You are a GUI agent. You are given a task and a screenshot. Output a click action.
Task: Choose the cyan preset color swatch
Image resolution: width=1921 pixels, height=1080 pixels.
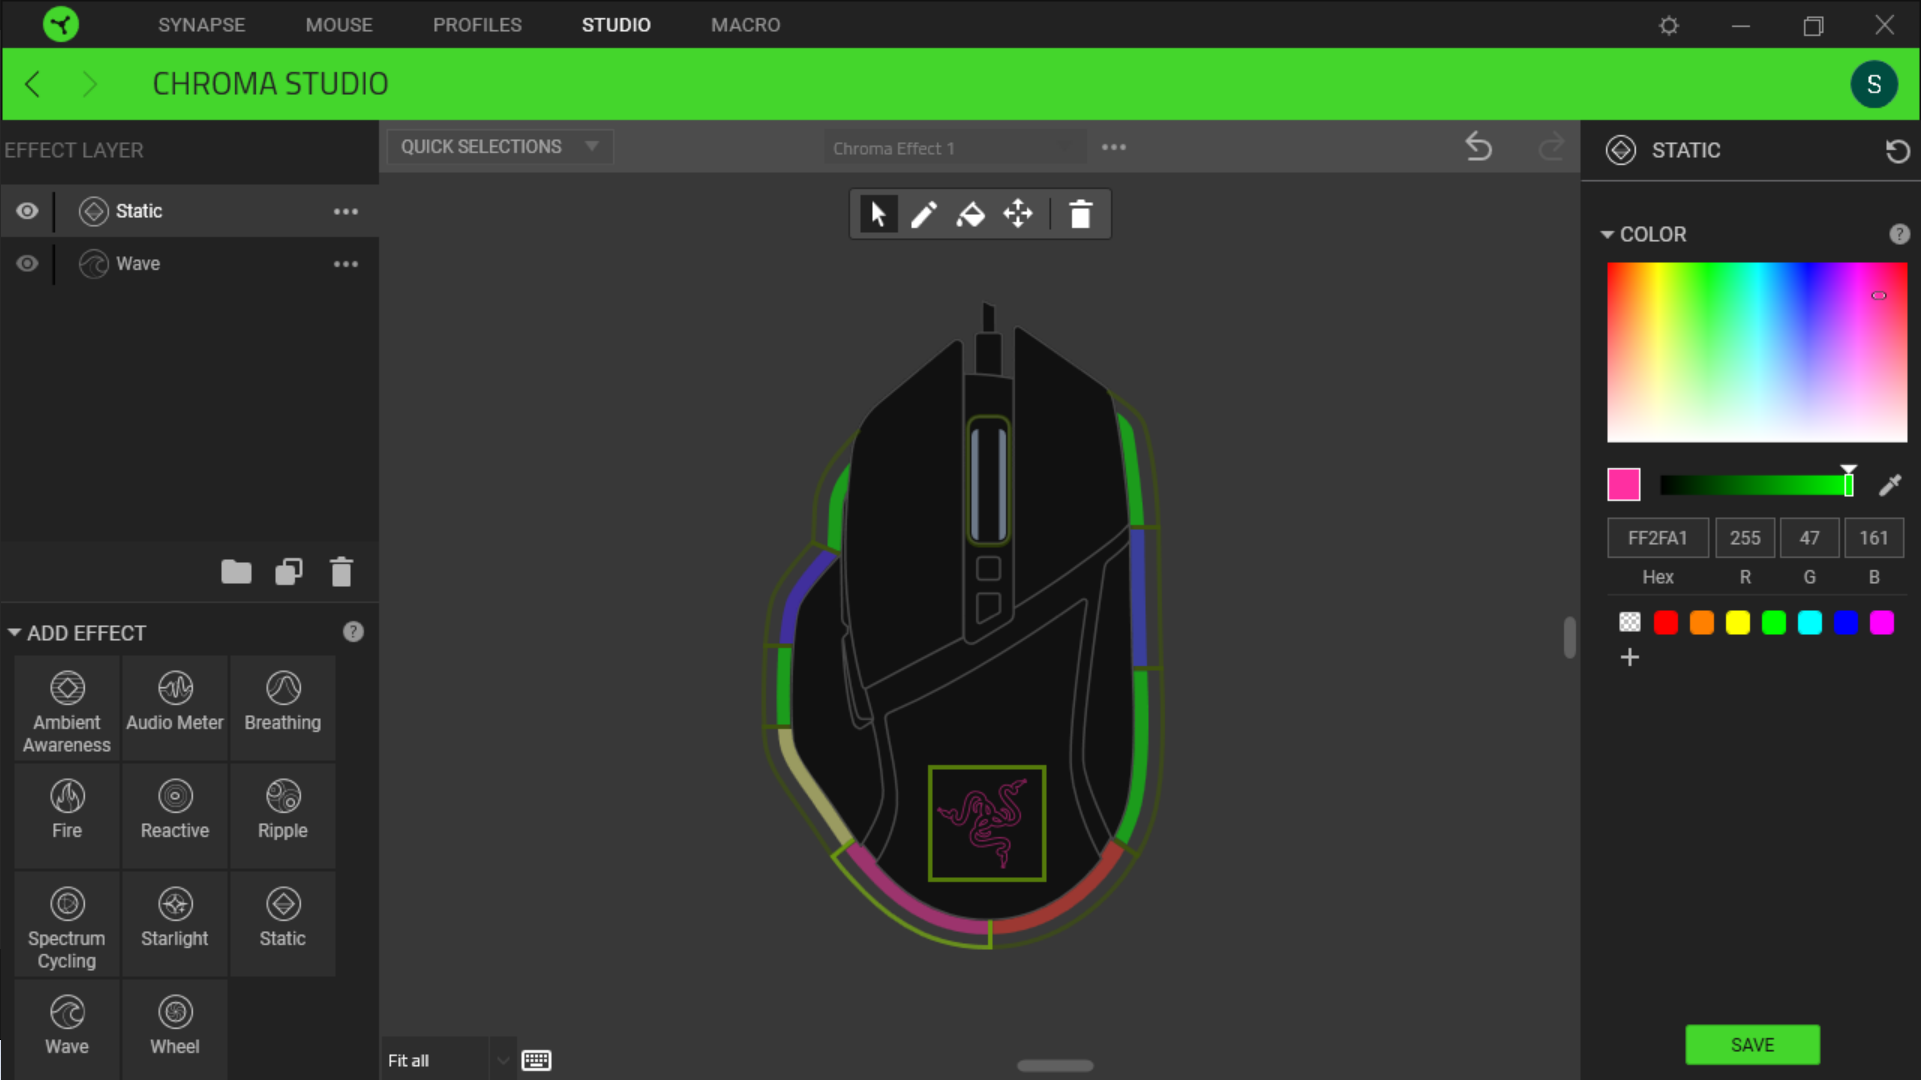pyautogui.click(x=1809, y=623)
